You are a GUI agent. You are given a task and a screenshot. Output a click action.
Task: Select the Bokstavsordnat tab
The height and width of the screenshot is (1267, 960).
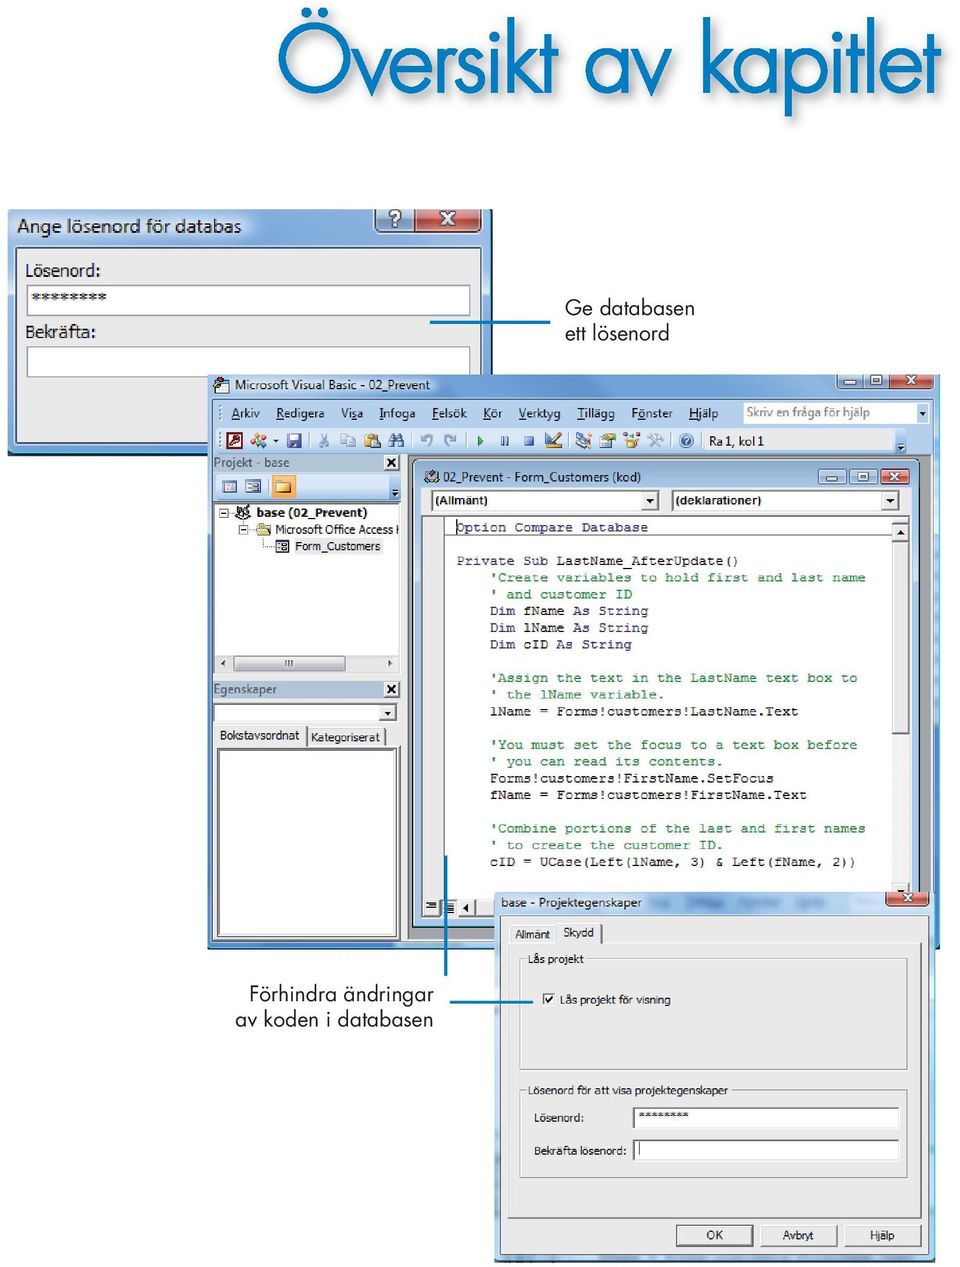click(x=259, y=736)
